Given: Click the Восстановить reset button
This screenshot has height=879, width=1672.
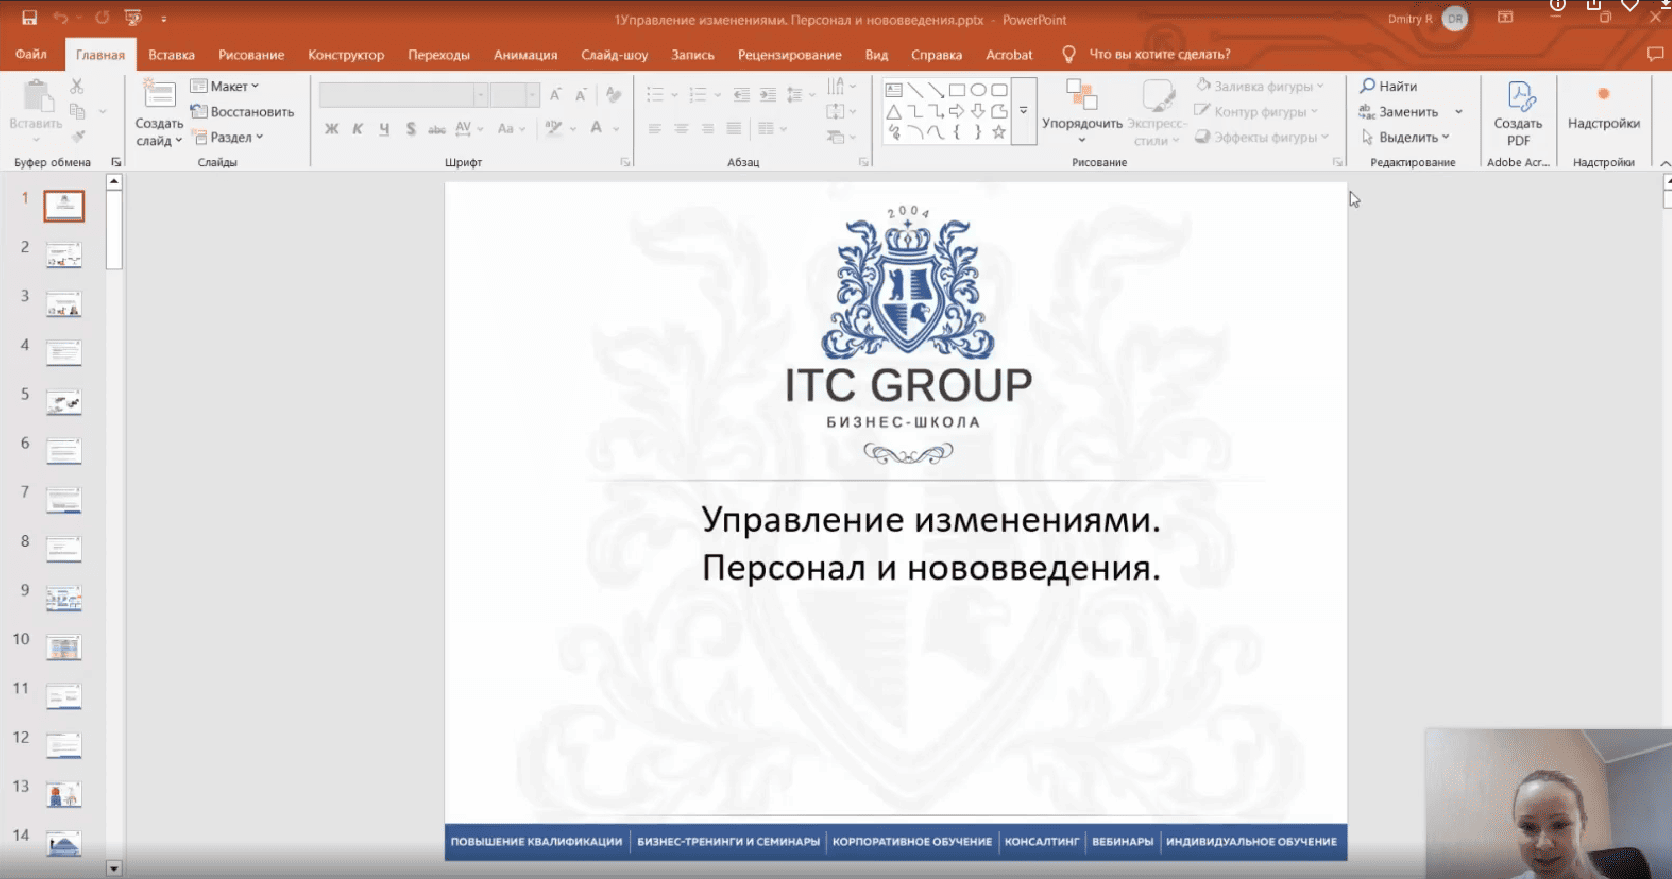Looking at the screenshot, I should tap(243, 112).
